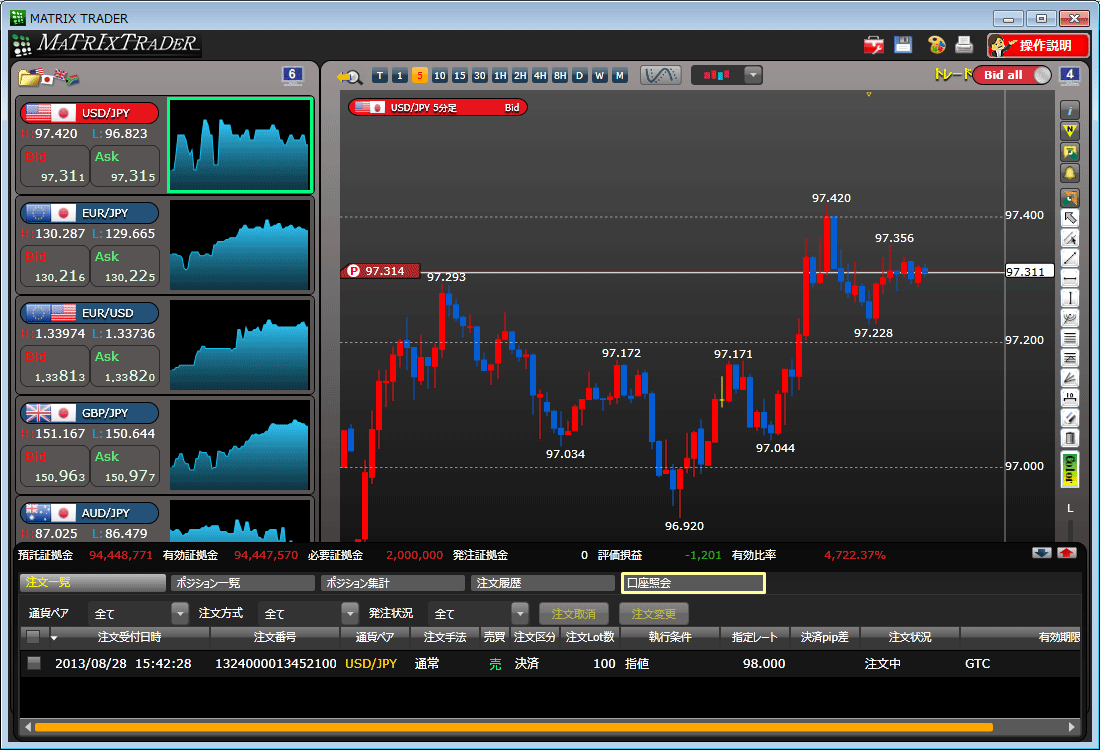This screenshot has width=1100, height=750.
Task: Switch chart to 10-minute timeframe
Action: pyautogui.click(x=439, y=76)
